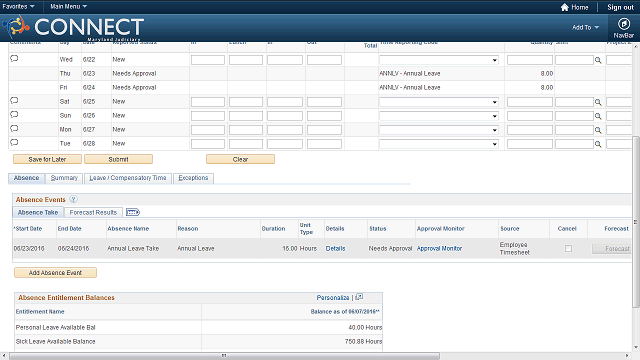Click Sick Leave Available Balance row

pos(198,342)
